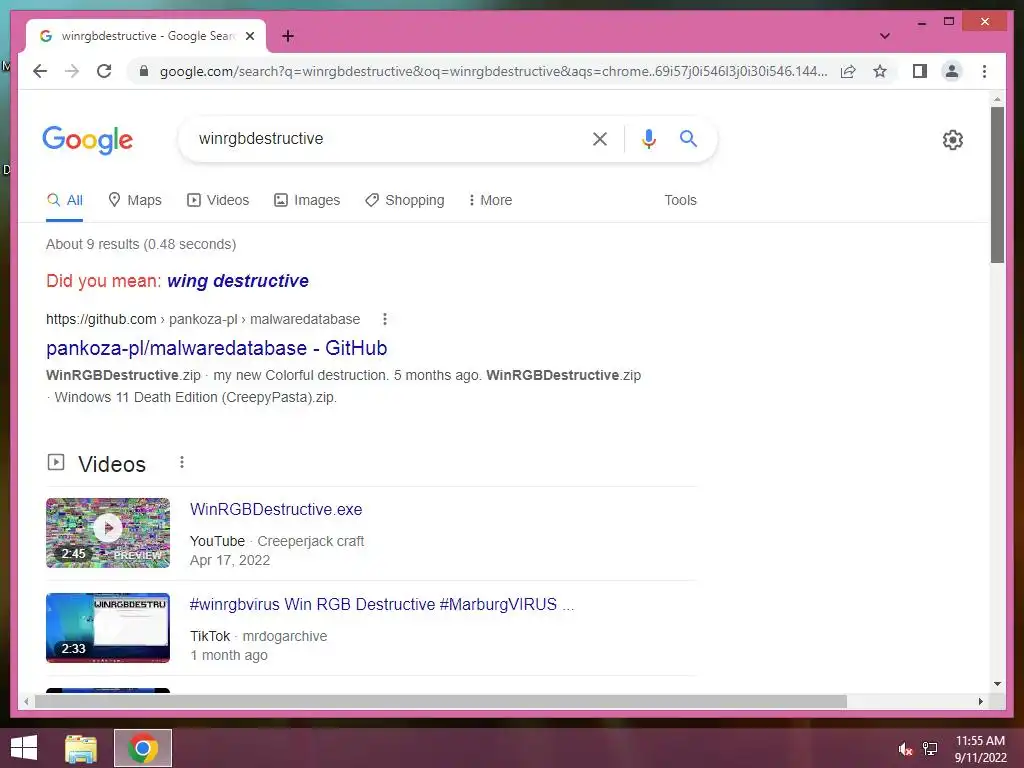The height and width of the screenshot is (768, 1024).
Task: Click the muted volume tray icon
Action: click(905, 749)
